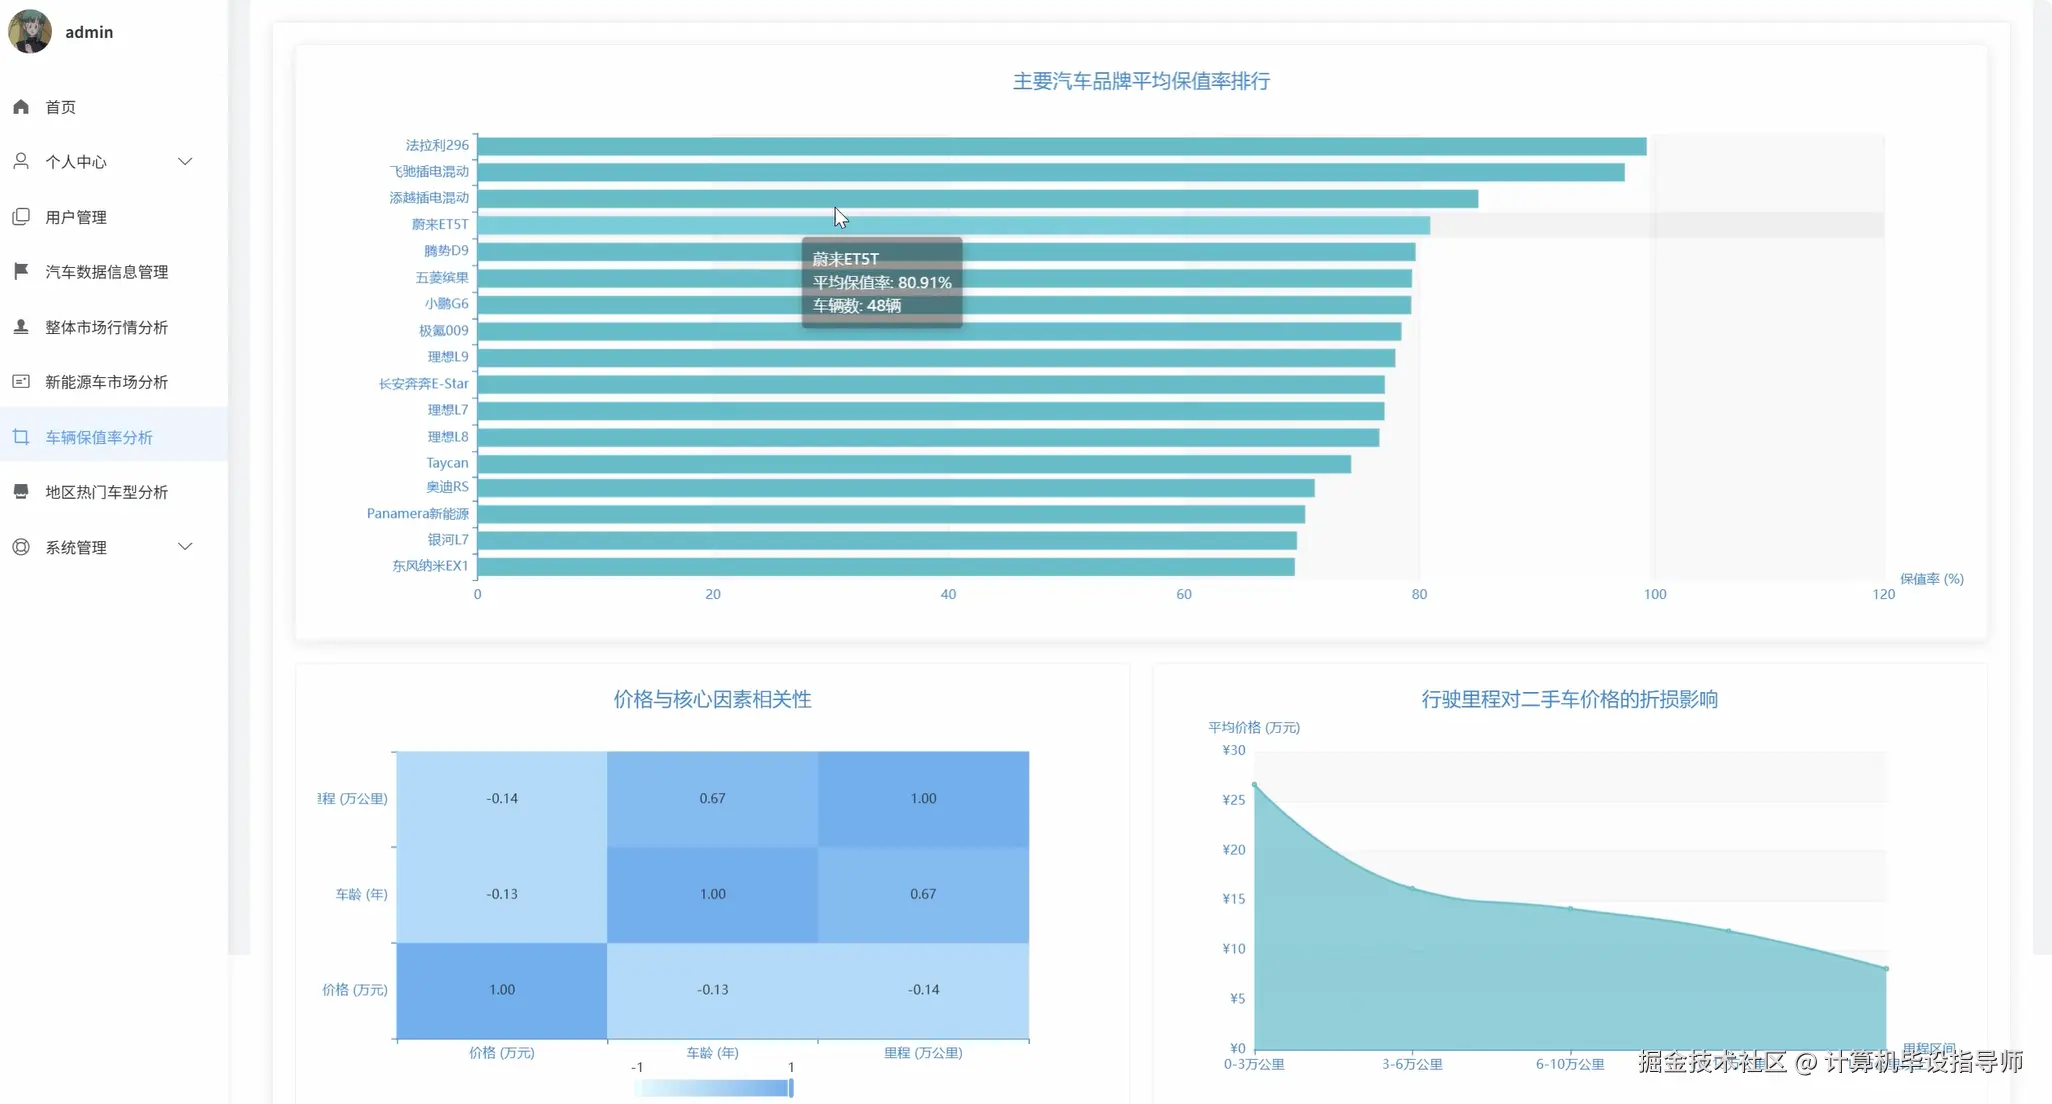Click the flag icon beside 汽车数据信息管理

pos(21,271)
